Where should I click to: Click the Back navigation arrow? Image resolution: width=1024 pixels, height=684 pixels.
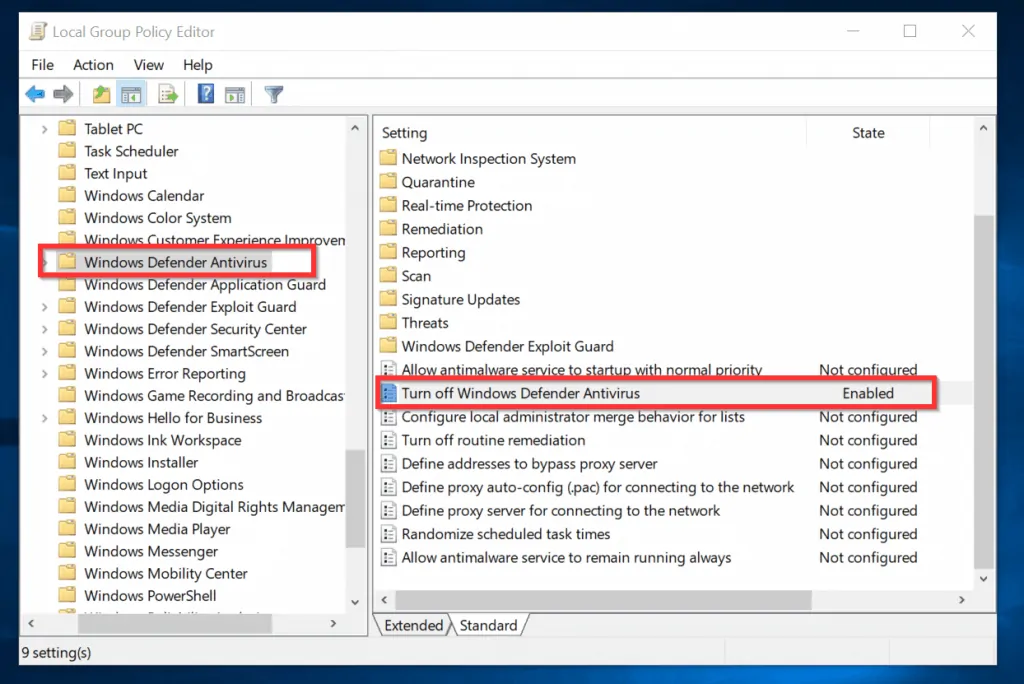36,93
